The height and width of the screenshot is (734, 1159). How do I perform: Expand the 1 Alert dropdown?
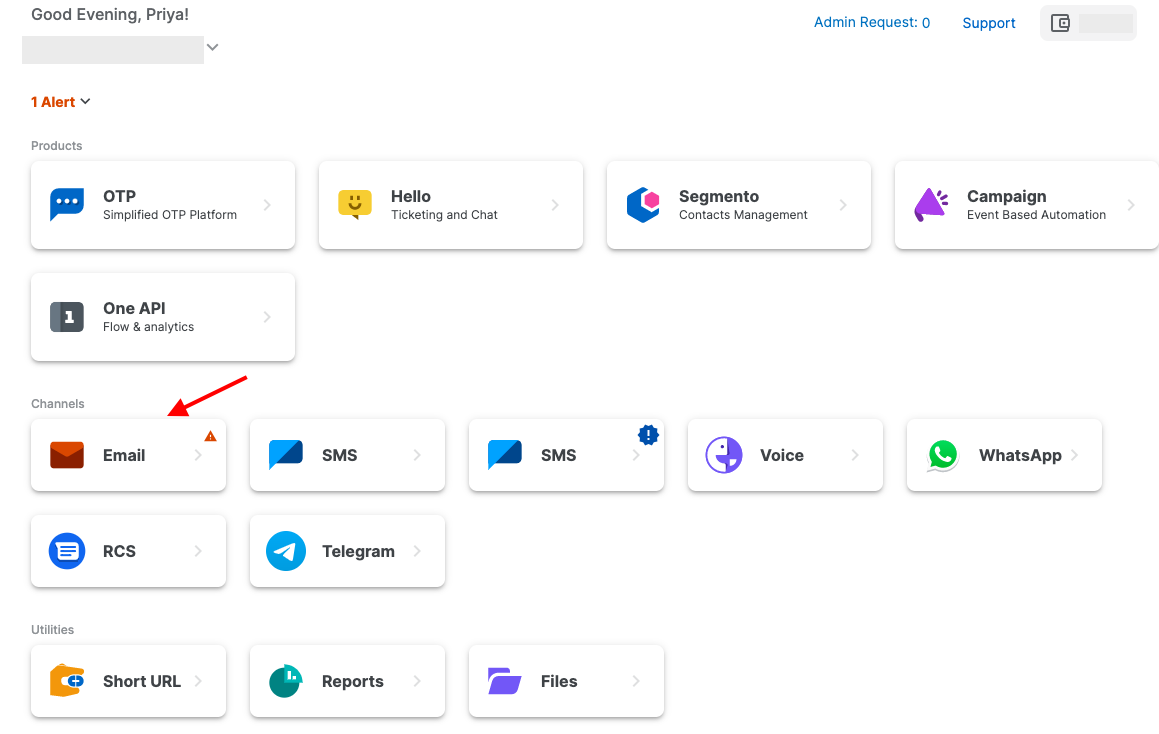[61, 102]
